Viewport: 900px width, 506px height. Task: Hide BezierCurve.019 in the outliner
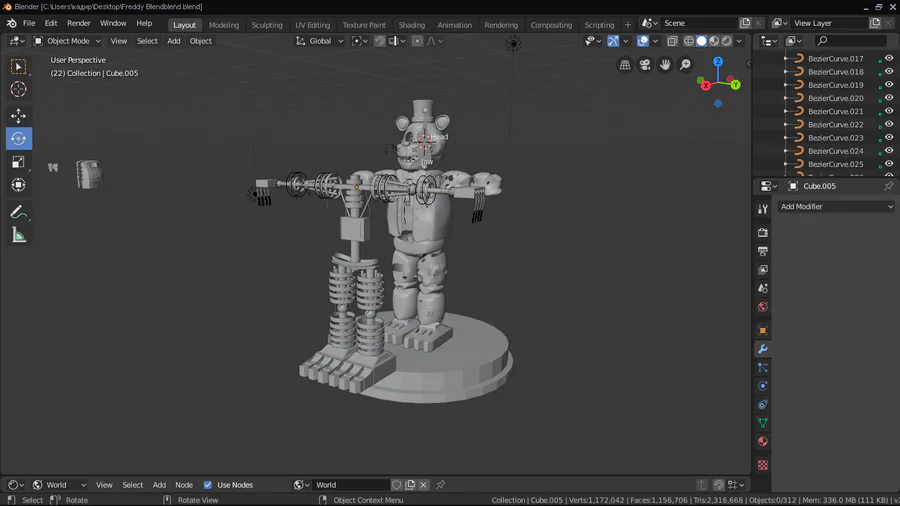889,84
